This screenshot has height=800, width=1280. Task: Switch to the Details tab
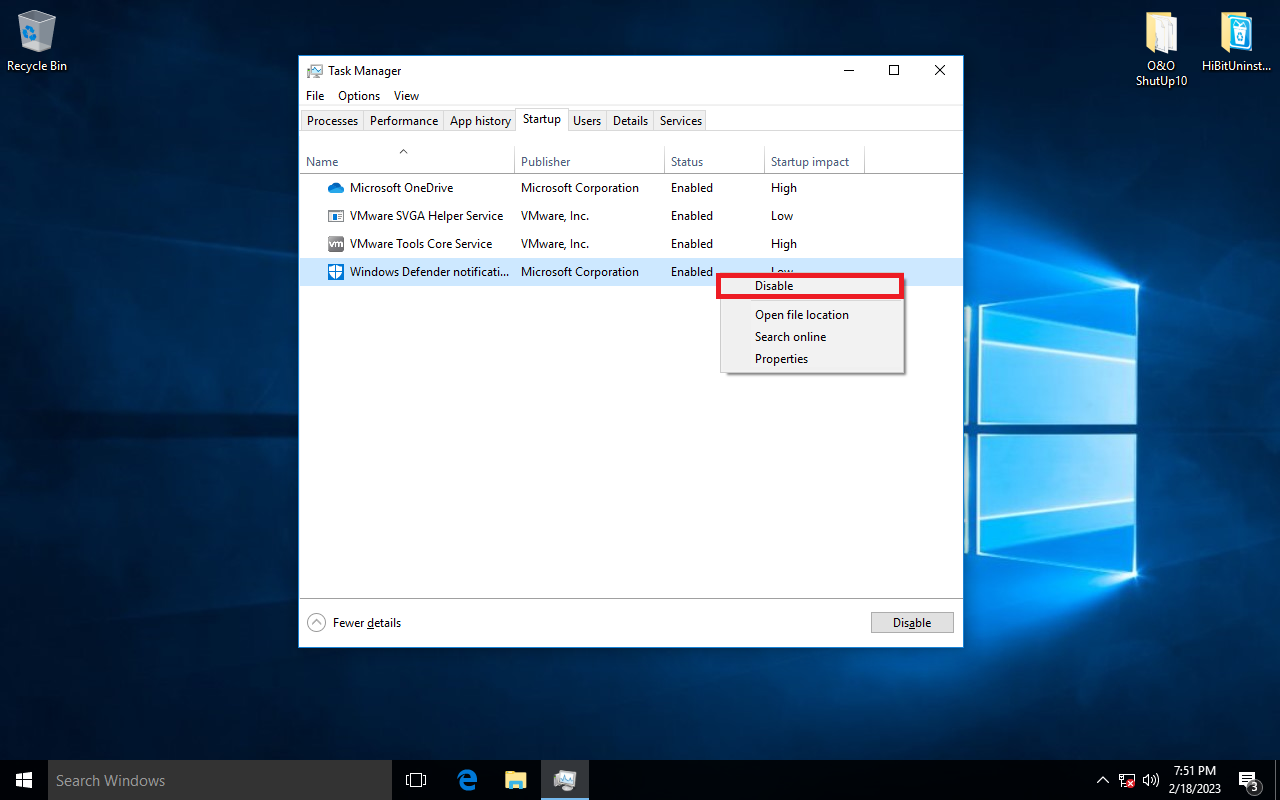[x=630, y=121]
